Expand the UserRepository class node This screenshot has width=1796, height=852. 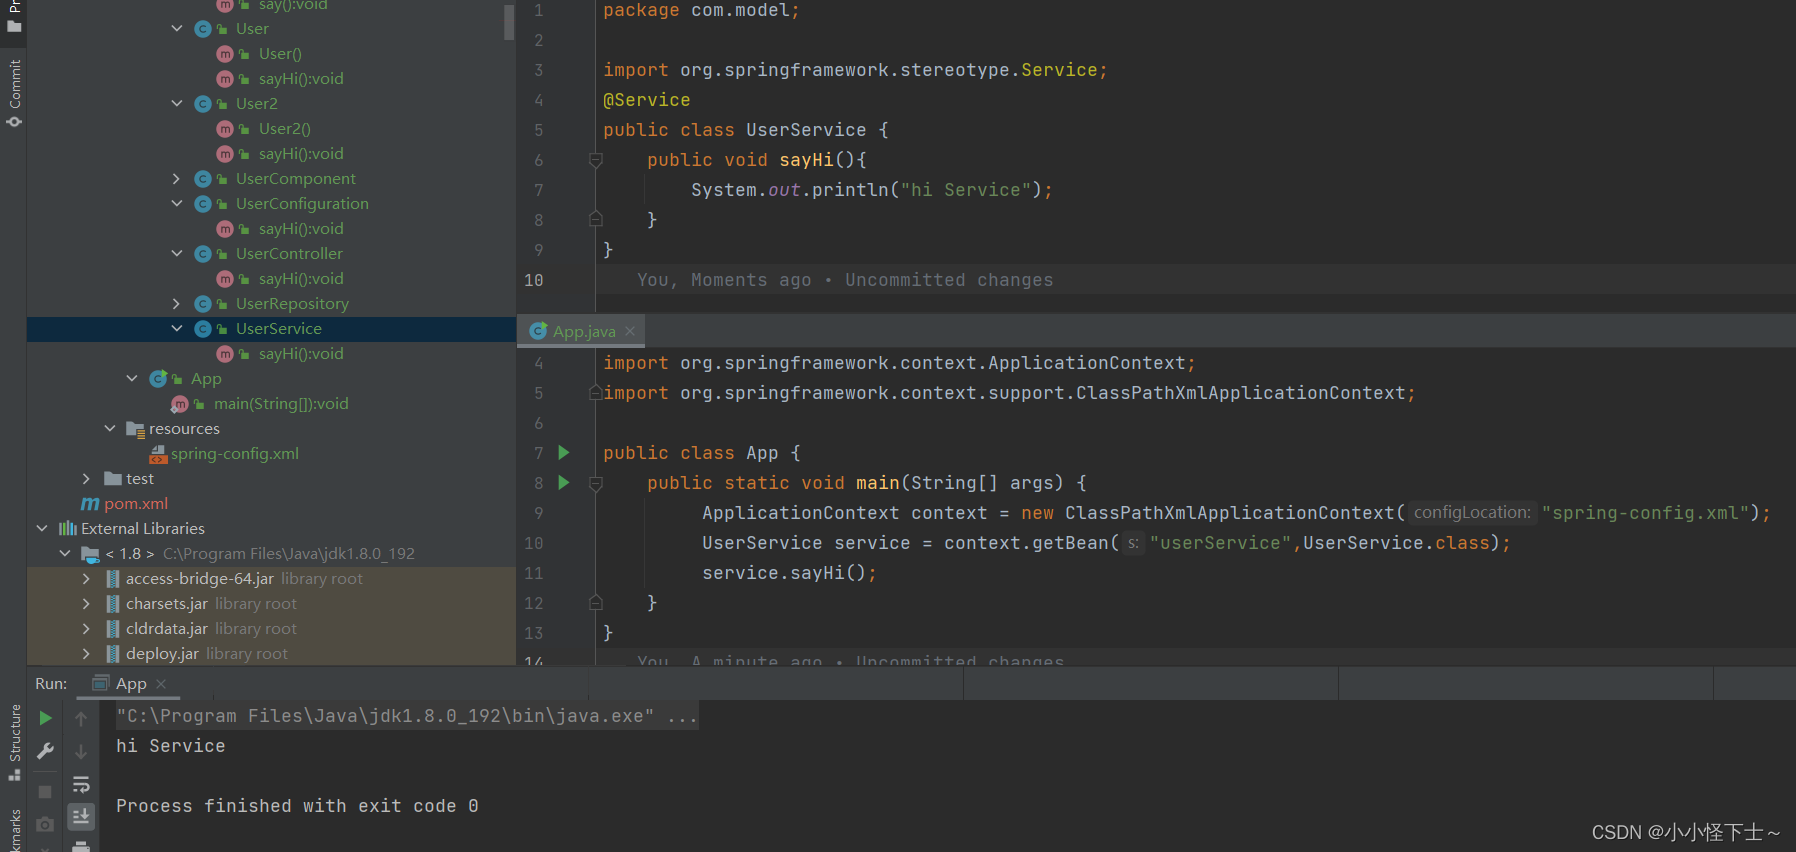(x=177, y=304)
